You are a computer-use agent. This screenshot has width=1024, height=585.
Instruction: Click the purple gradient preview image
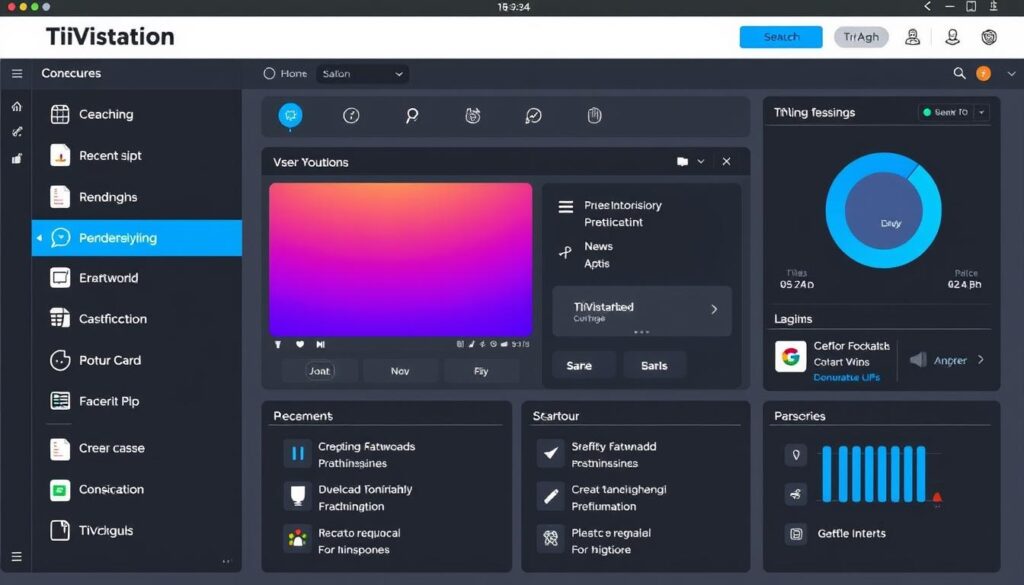[399, 258]
